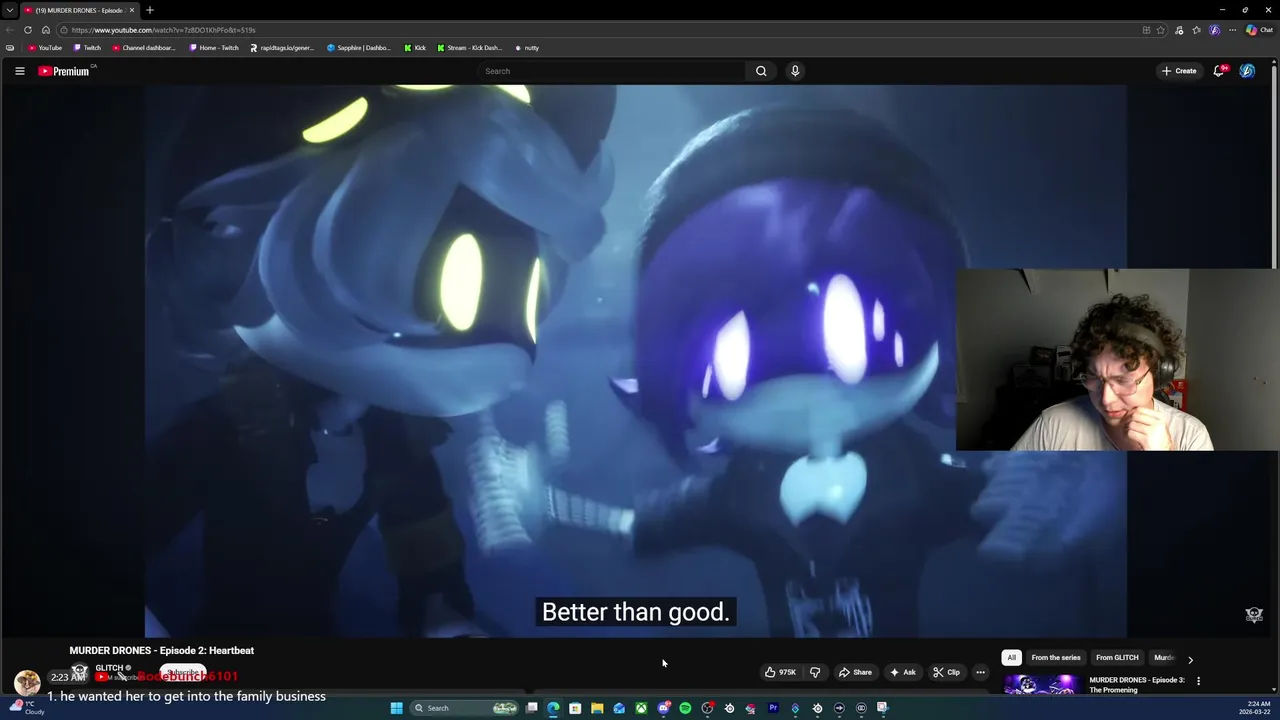Open the YouTube guide hamburger menu
1280x720 pixels.
click(19, 71)
